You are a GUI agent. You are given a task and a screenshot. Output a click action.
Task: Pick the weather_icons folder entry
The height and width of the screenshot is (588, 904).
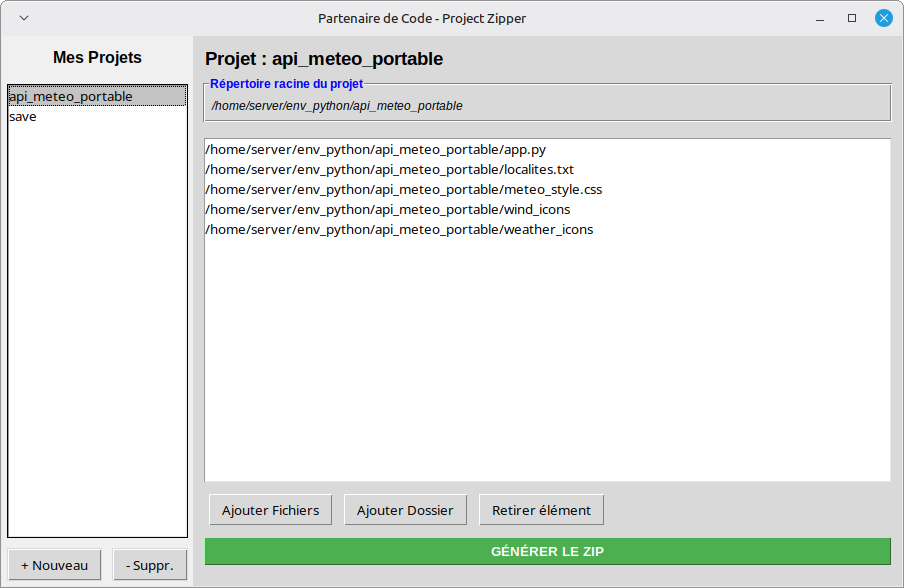coord(398,229)
